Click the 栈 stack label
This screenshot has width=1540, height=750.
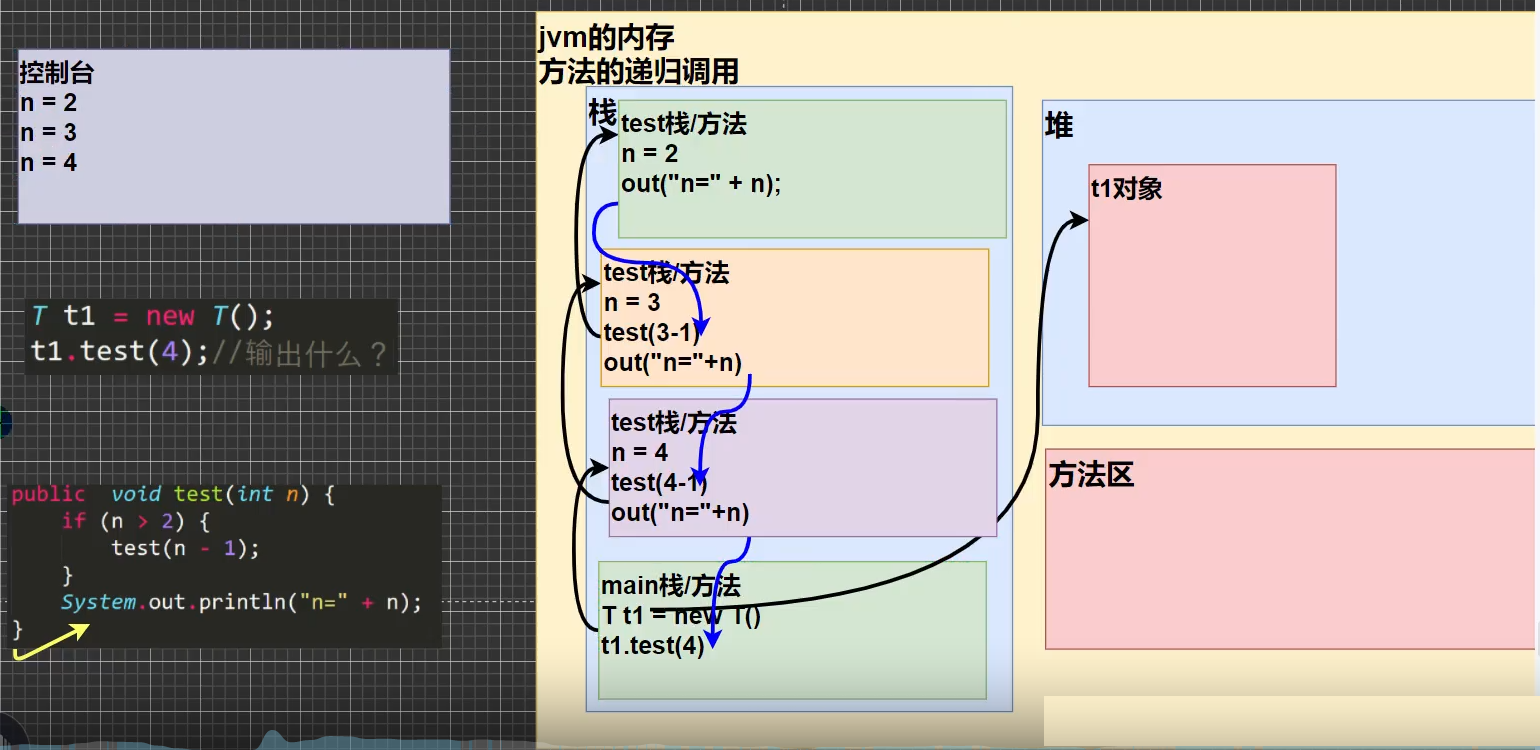click(602, 113)
